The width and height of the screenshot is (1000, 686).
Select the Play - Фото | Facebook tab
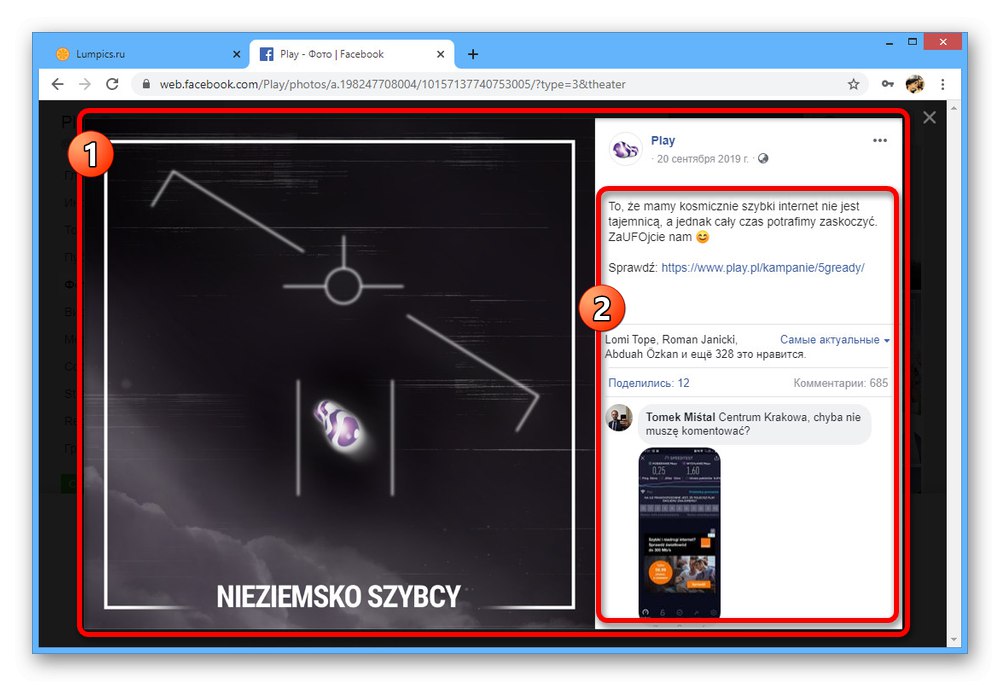point(351,54)
